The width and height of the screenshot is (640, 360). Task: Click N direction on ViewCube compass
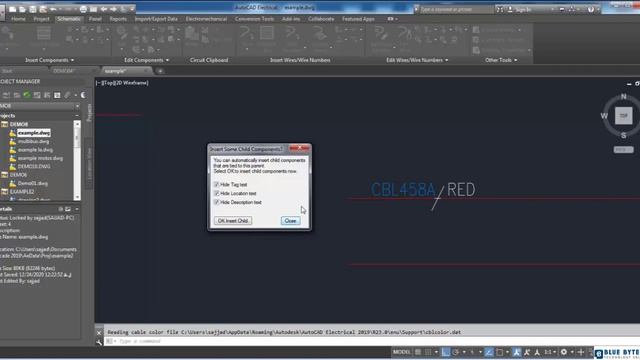(x=623, y=96)
